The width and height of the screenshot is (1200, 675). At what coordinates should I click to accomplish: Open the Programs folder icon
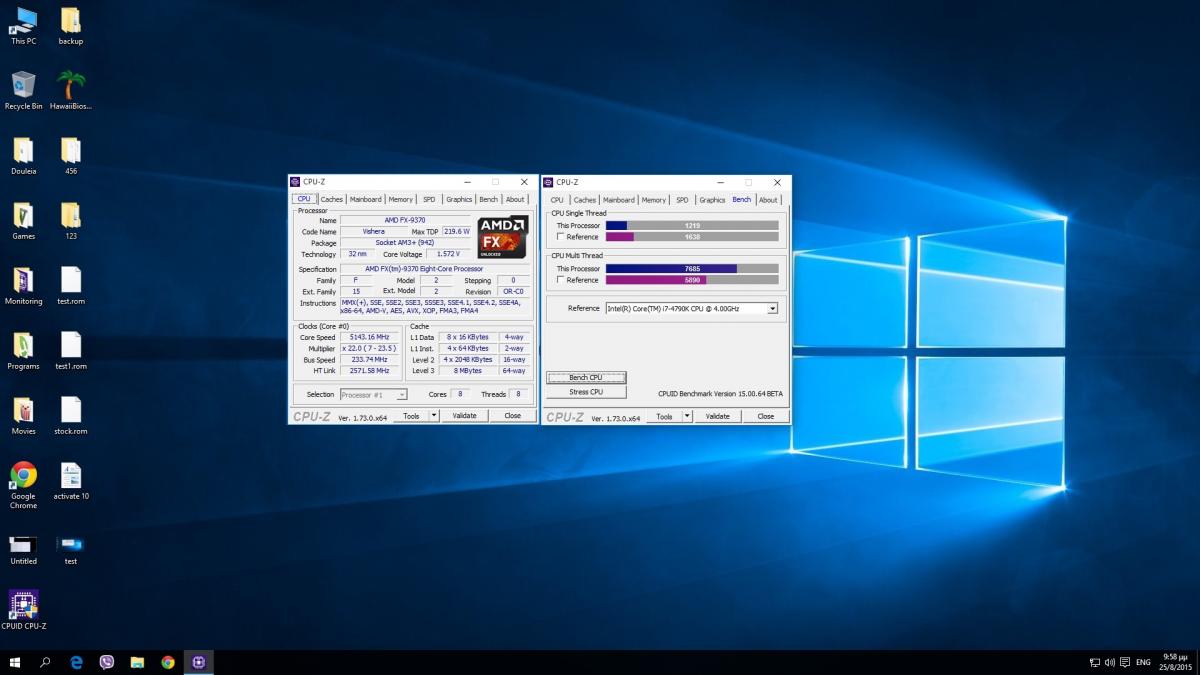coord(23,352)
